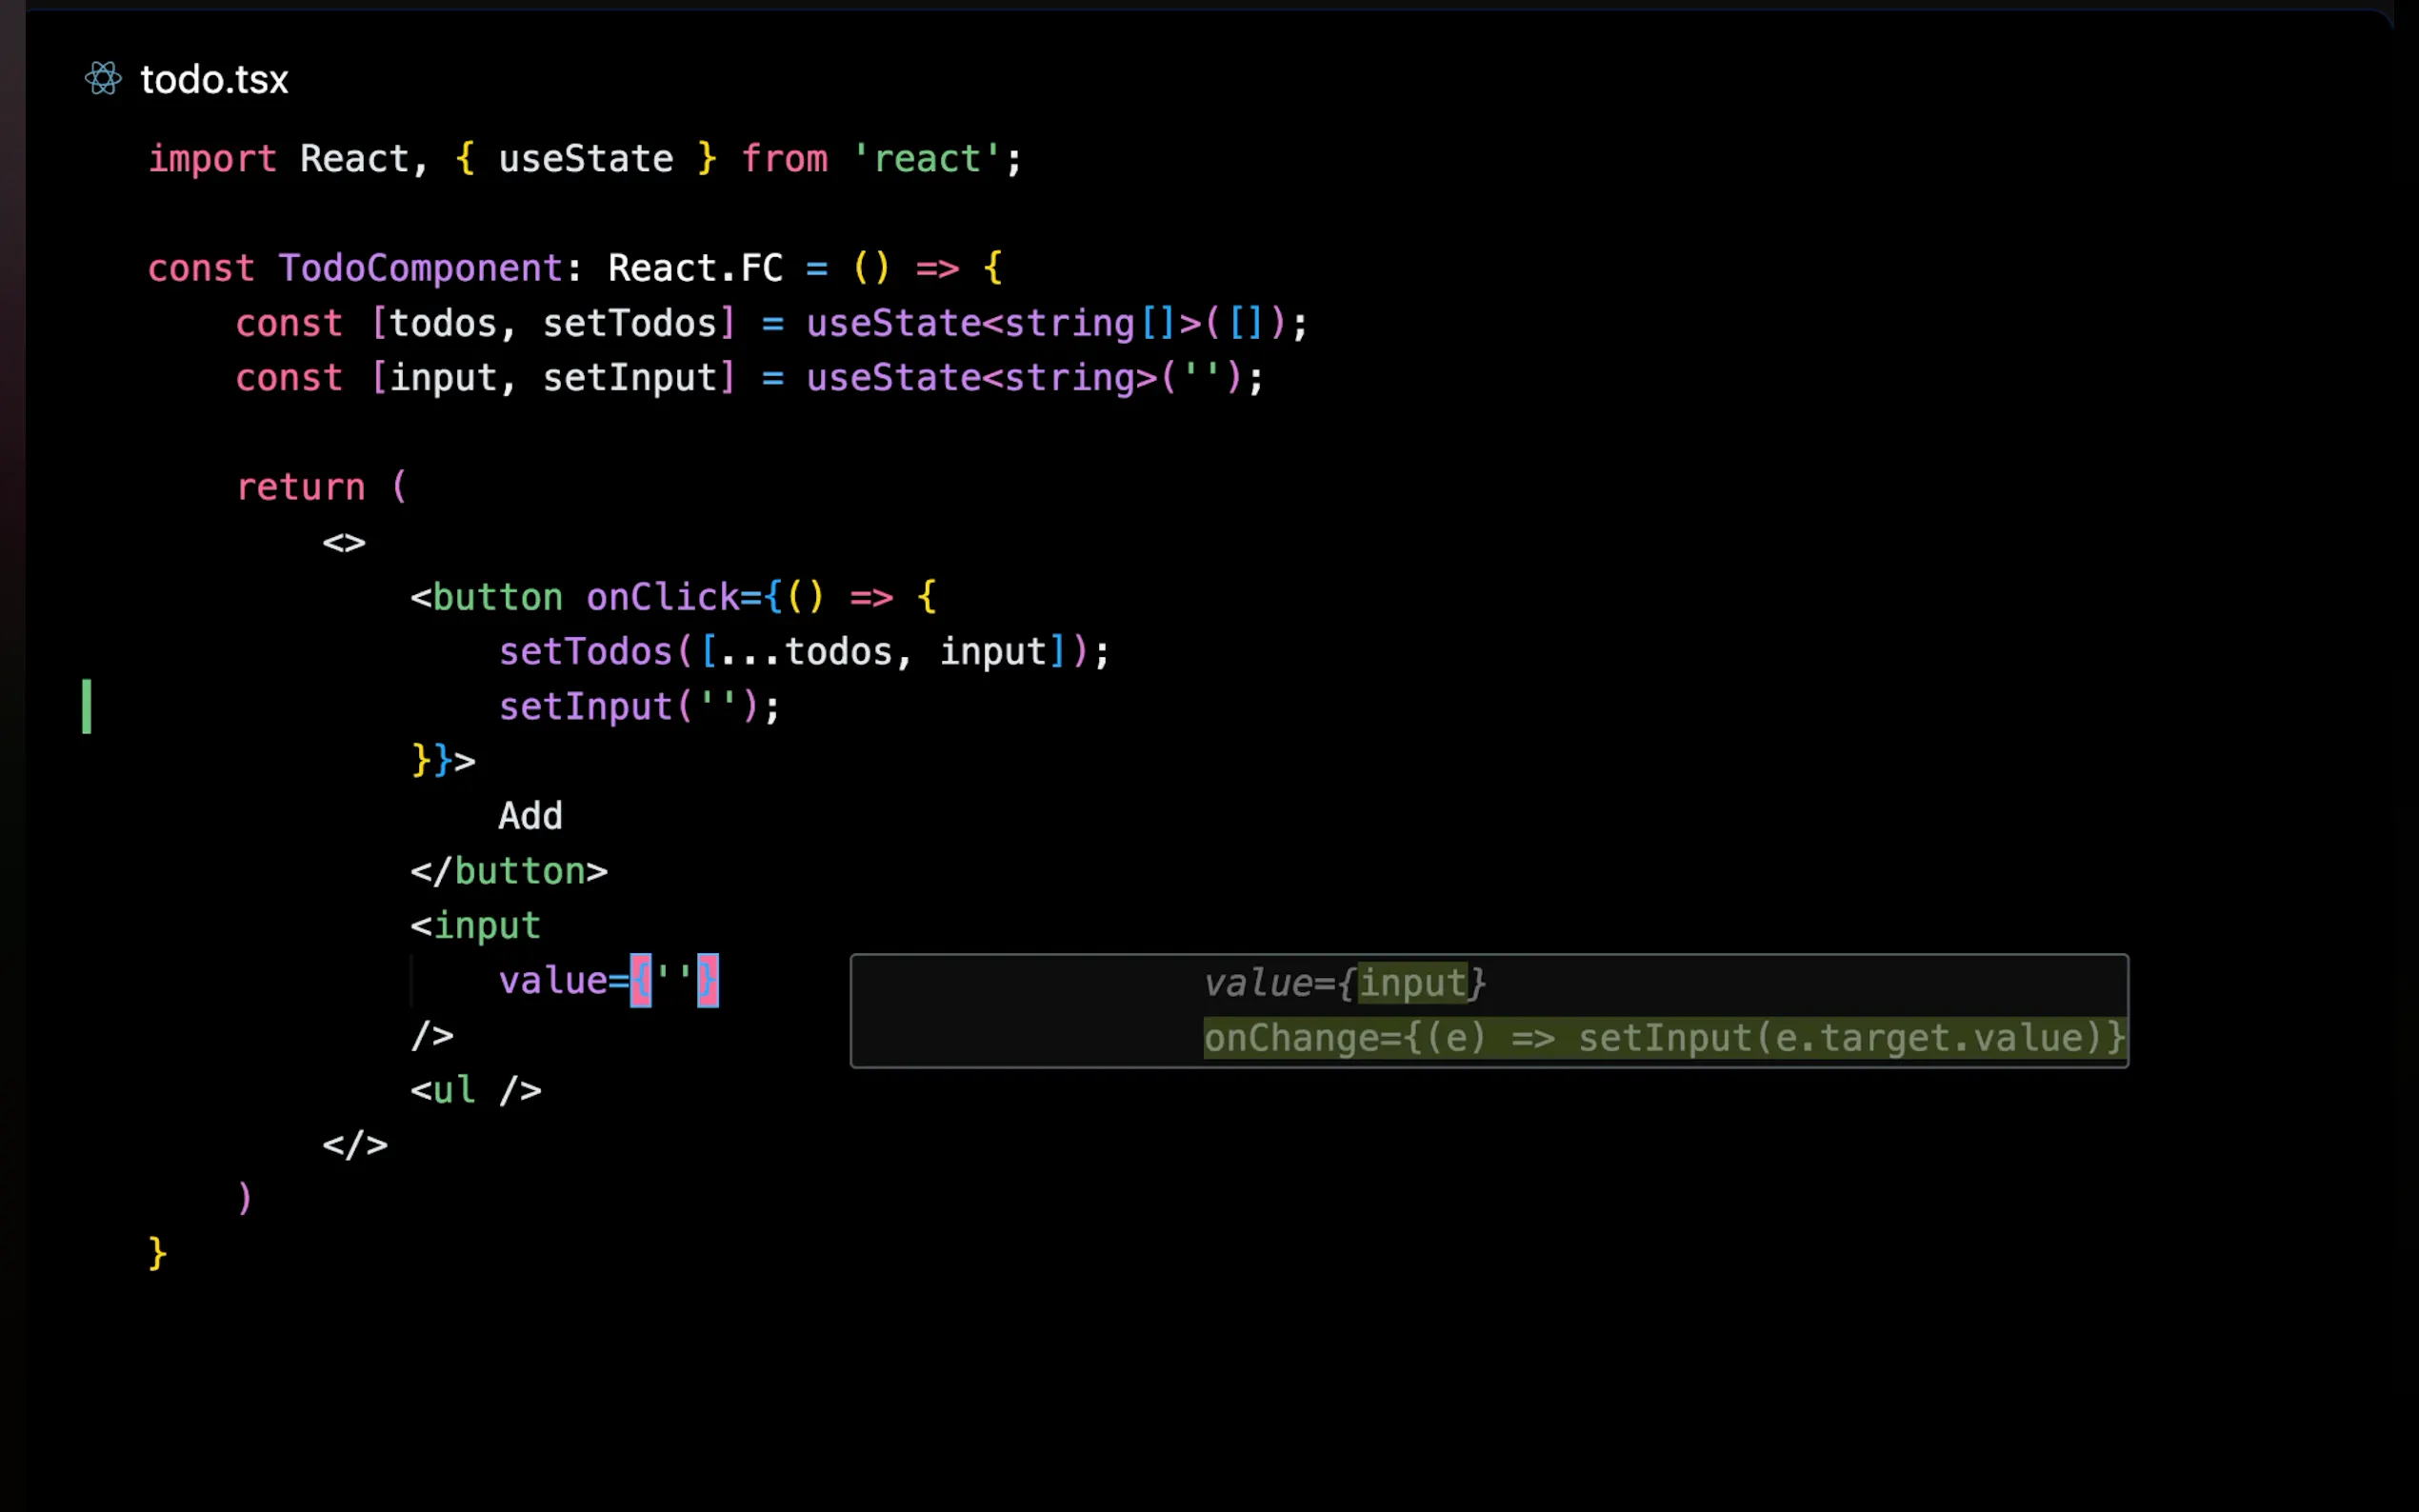Click the closing </button> tag

click(x=508, y=871)
